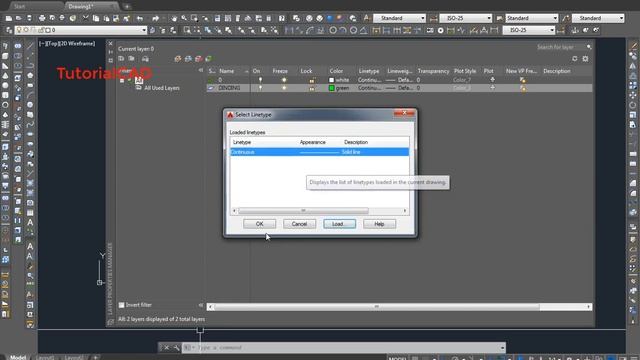Open command line history dropdown arrow
The height and width of the screenshot is (360, 640).
tap(502, 348)
